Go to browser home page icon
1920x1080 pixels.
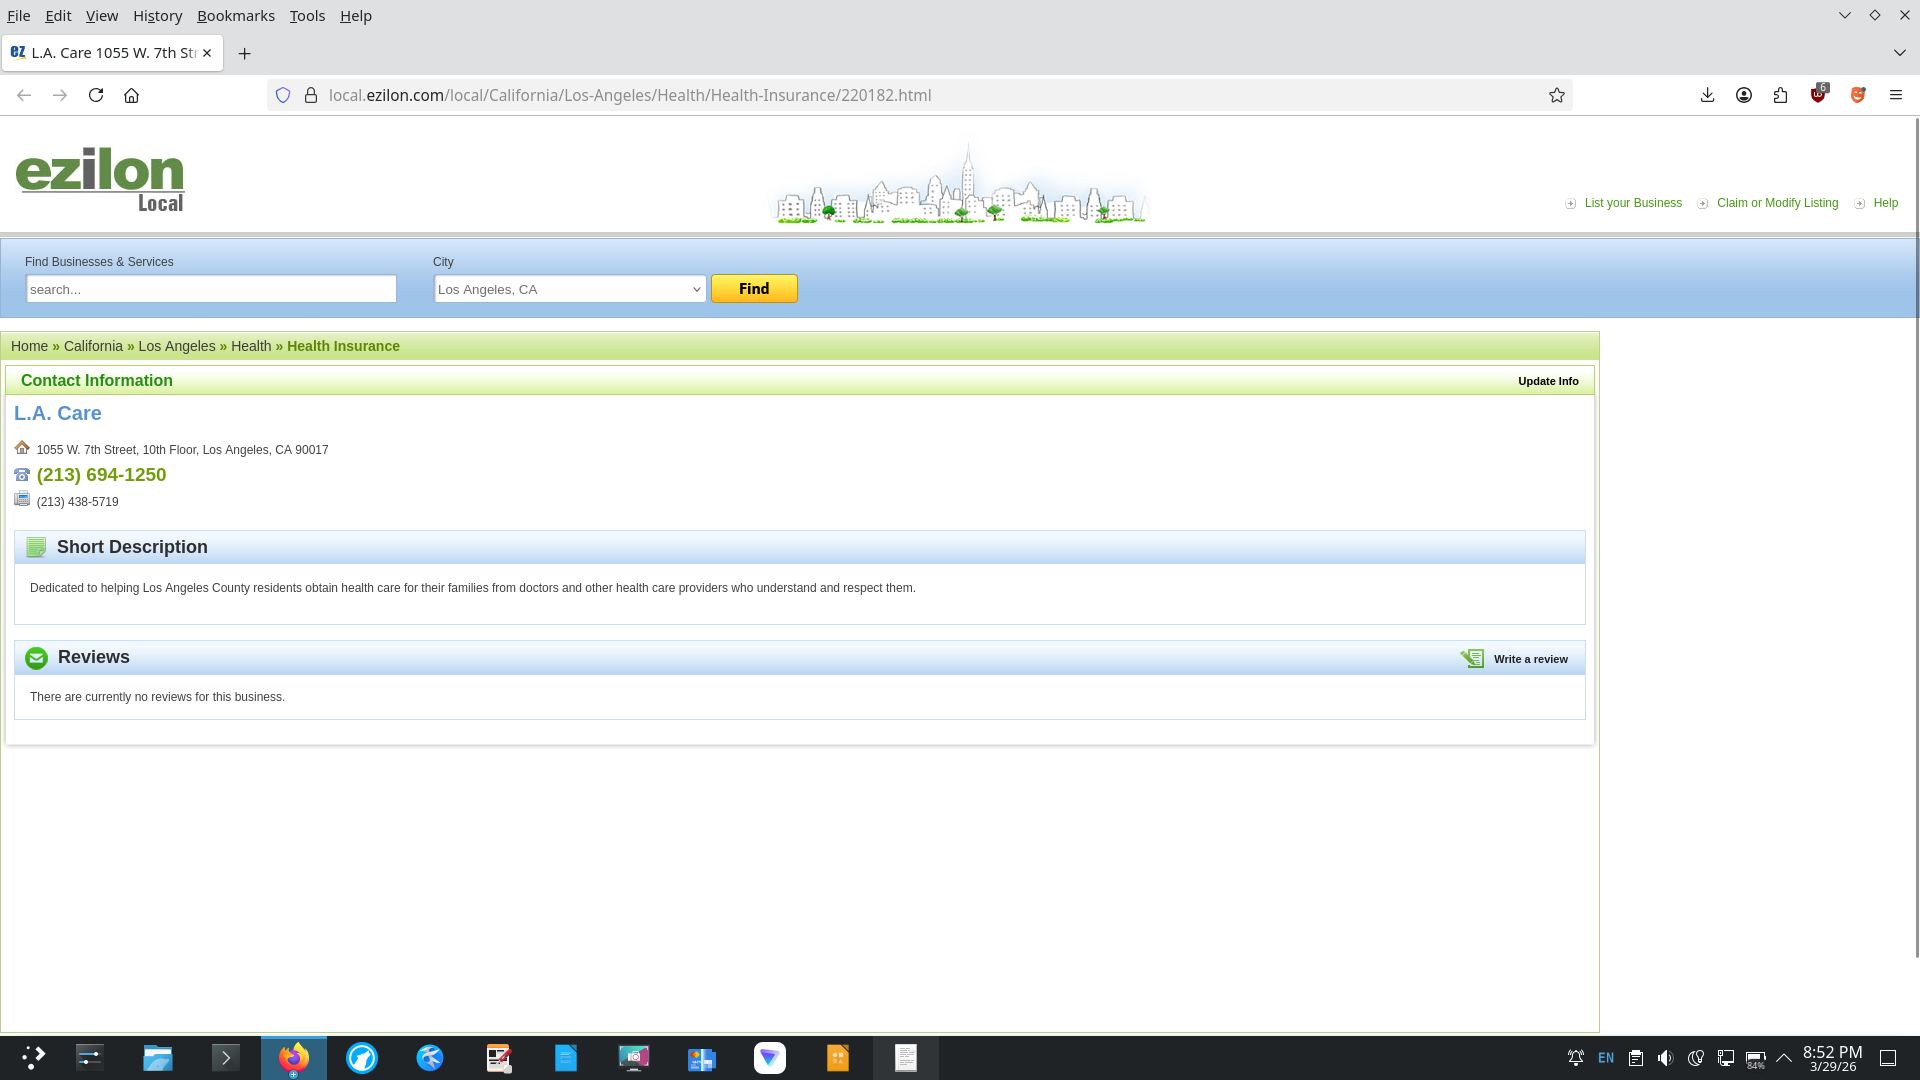pyautogui.click(x=131, y=95)
